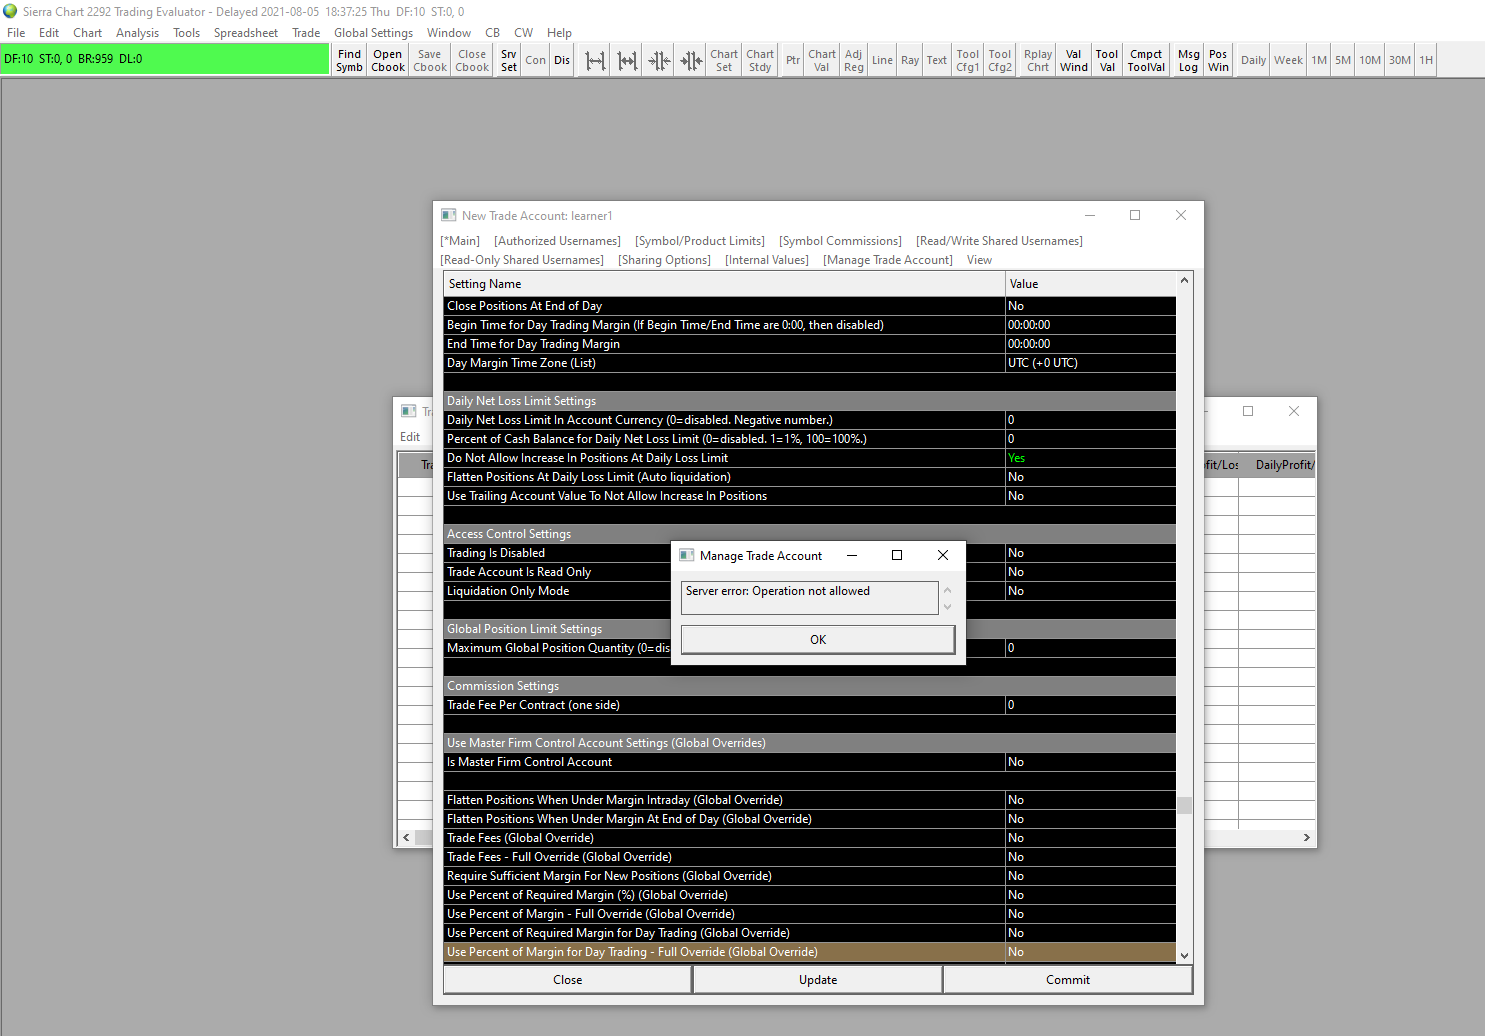Open the Day Margin Time Zone list value

click(x=1089, y=363)
